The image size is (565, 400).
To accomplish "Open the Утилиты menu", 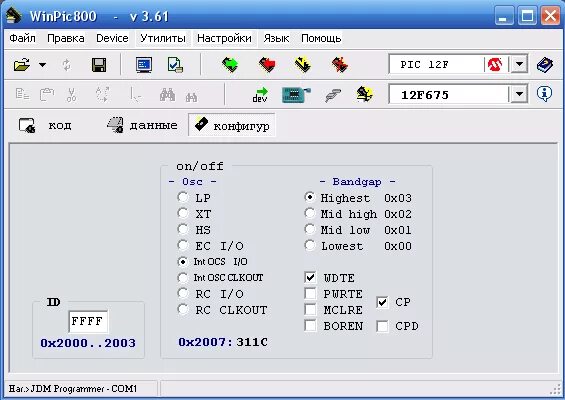I will coord(163,38).
